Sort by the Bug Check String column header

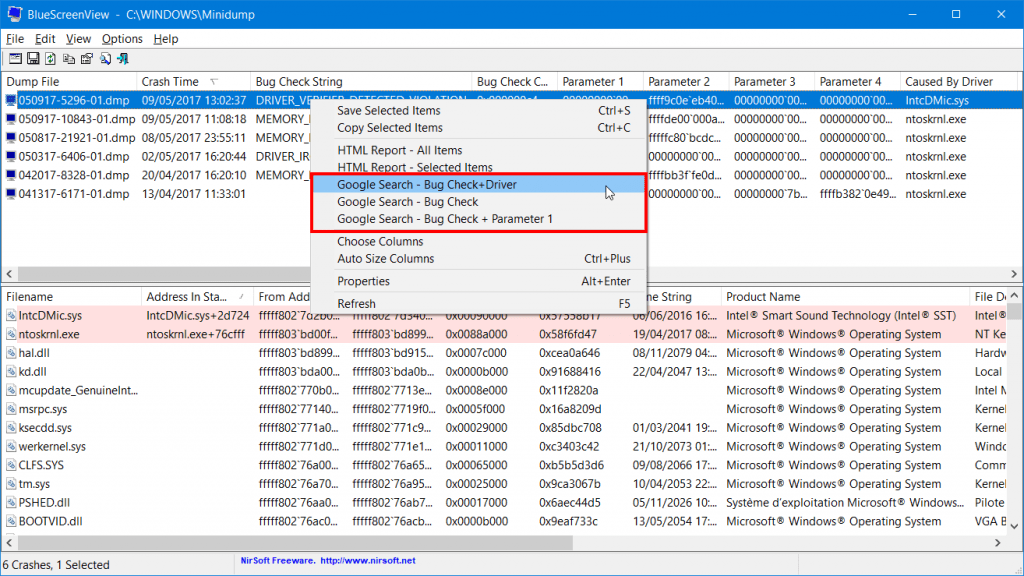click(361, 82)
